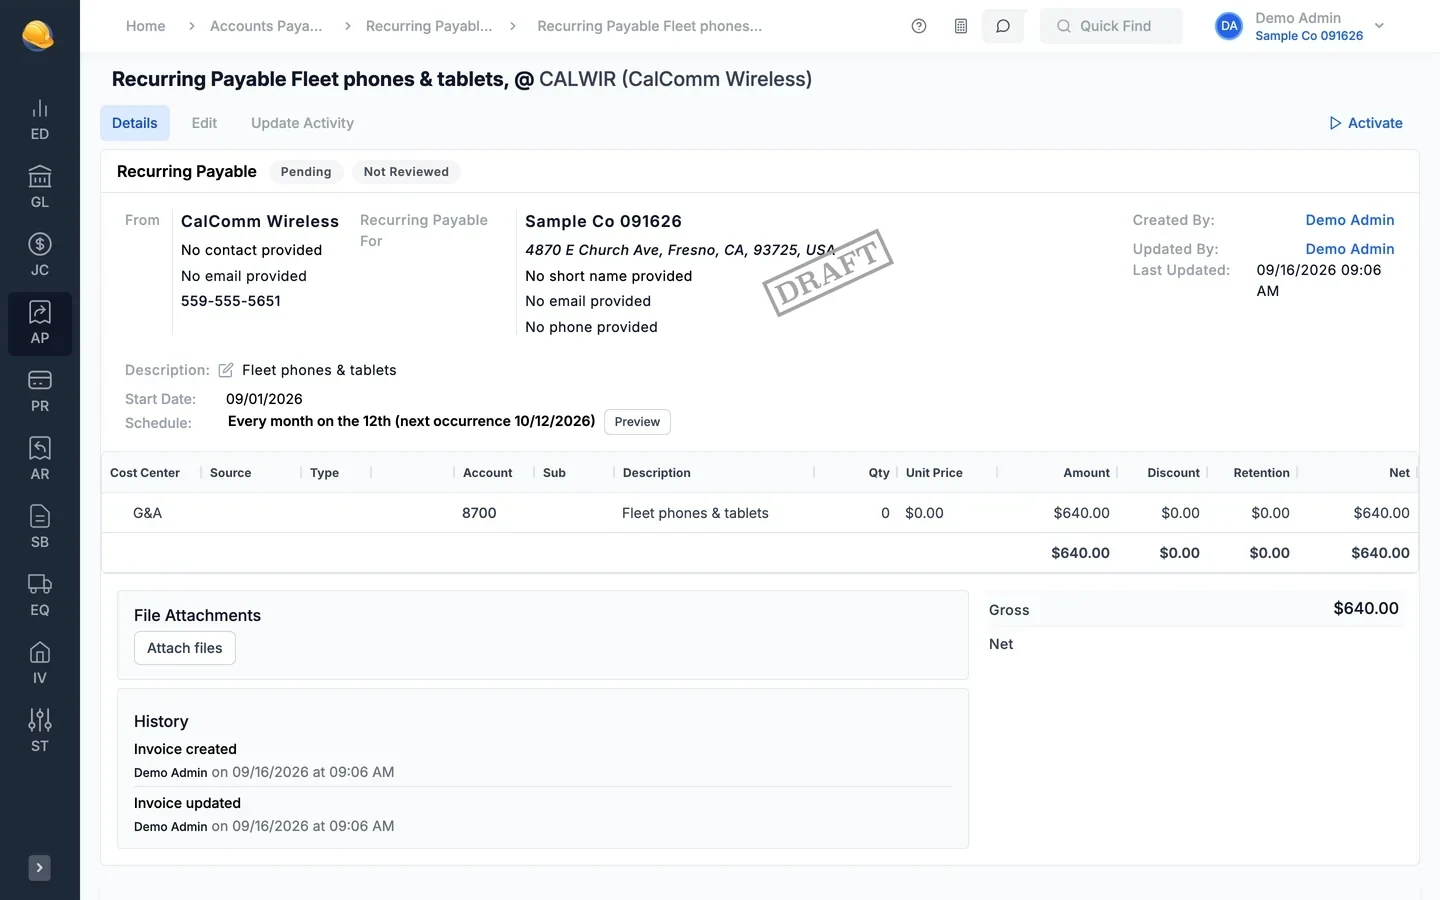Image resolution: width=1440 pixels, height=900 pixels.
Task: Open Accounts Payable breadcrumb link
Action: [266, 26]
